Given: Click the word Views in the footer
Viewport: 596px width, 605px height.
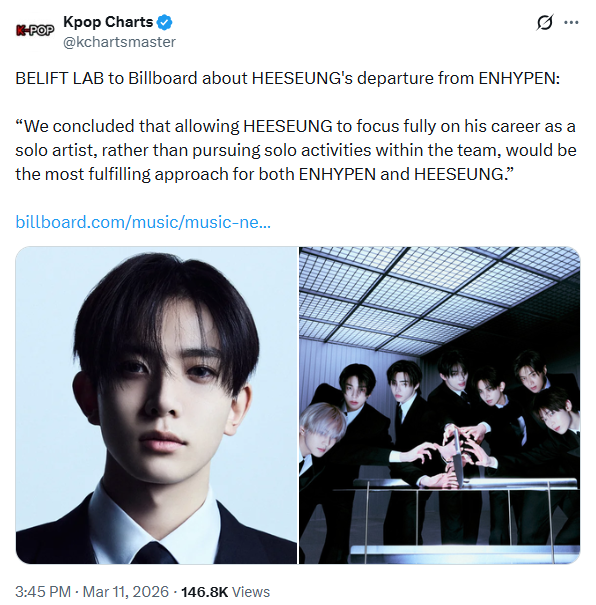Looking at the screenshot, I should click(x=251, y=592).
